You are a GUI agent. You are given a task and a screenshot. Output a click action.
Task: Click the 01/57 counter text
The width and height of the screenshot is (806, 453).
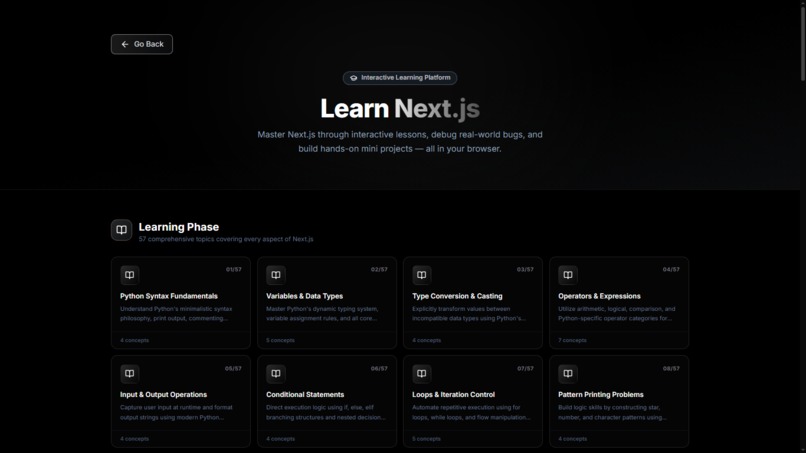click(233, 269)
